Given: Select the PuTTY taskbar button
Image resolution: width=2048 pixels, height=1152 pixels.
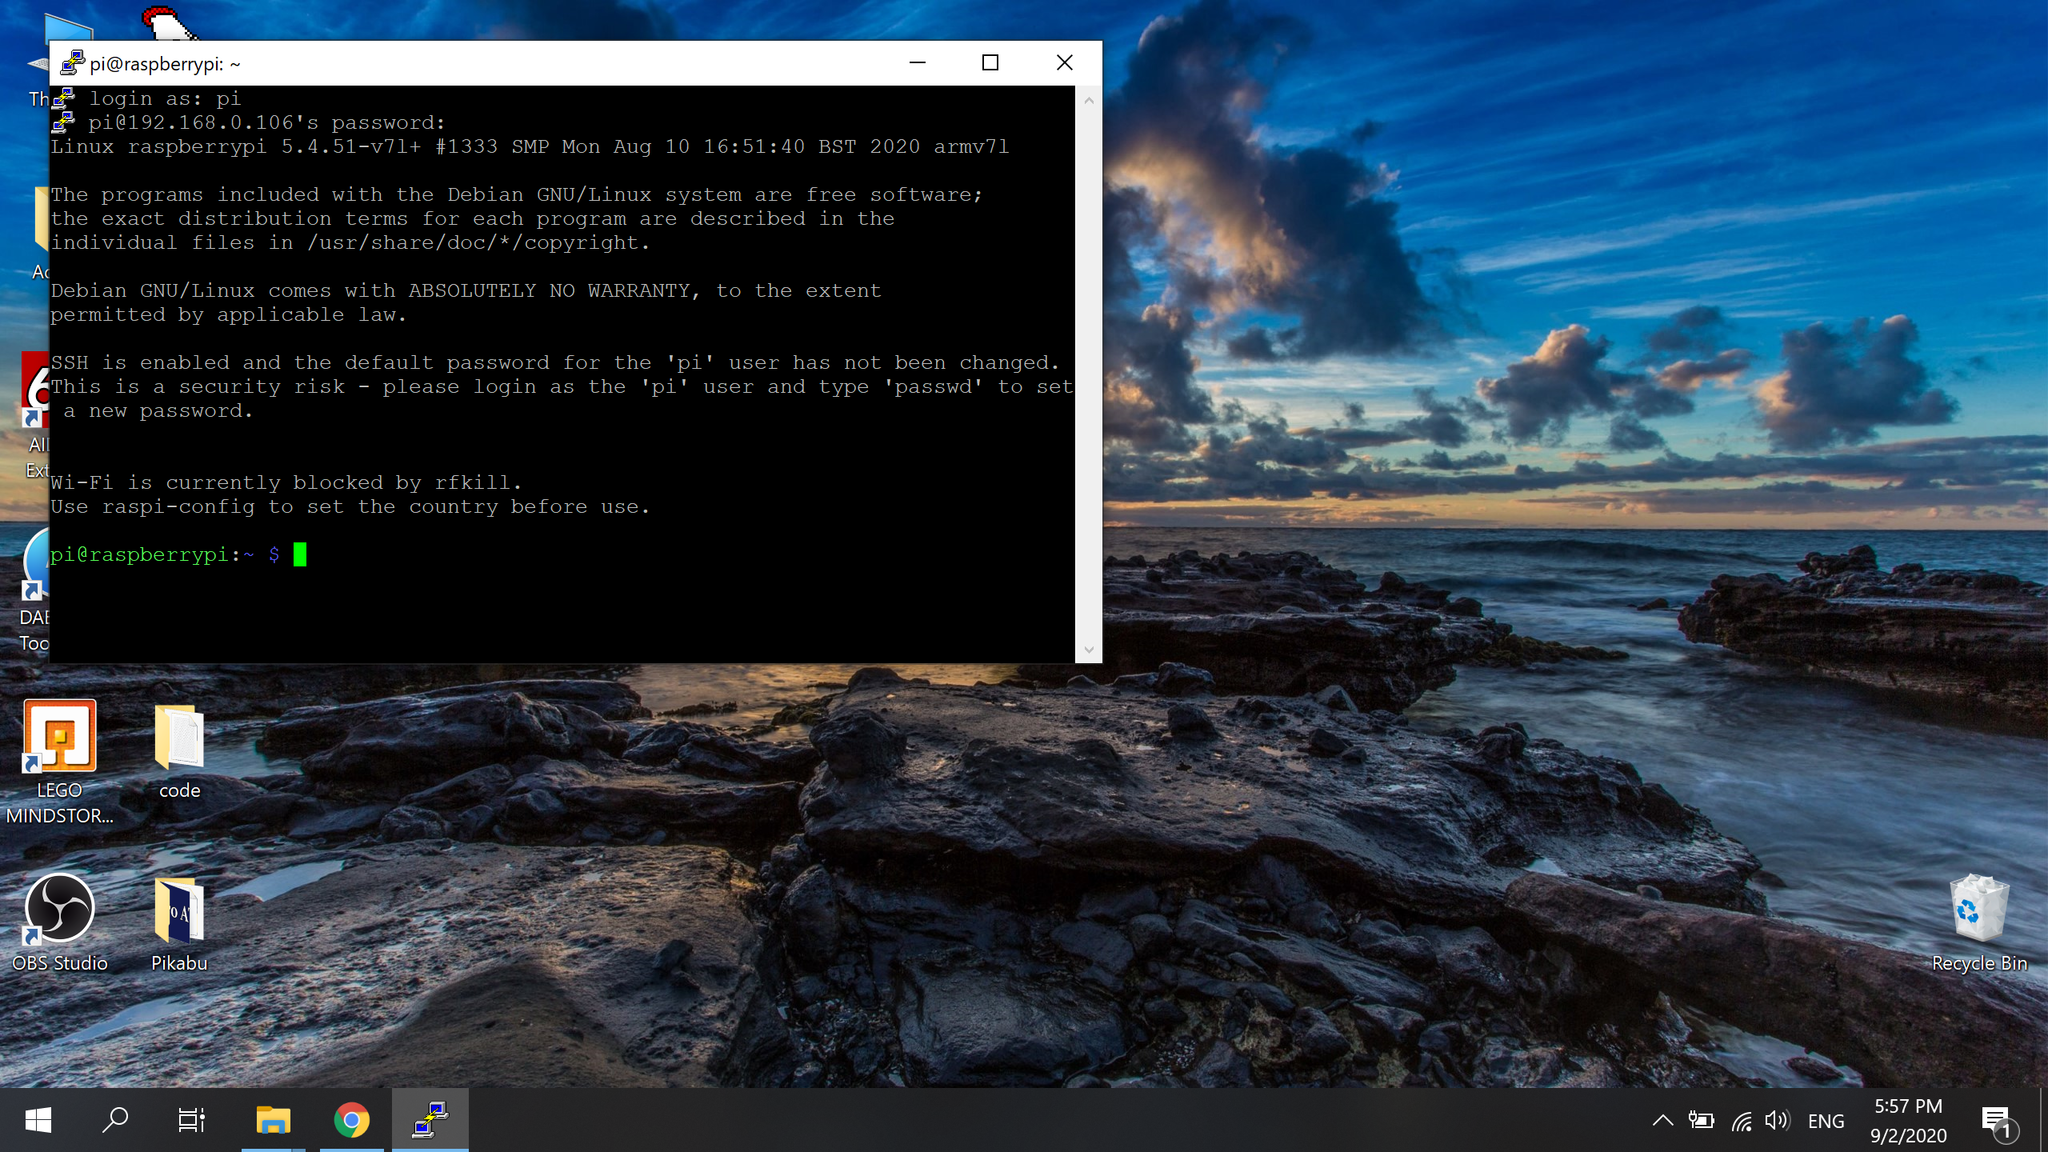Looking at the screenshot, I should point(430,1120).
